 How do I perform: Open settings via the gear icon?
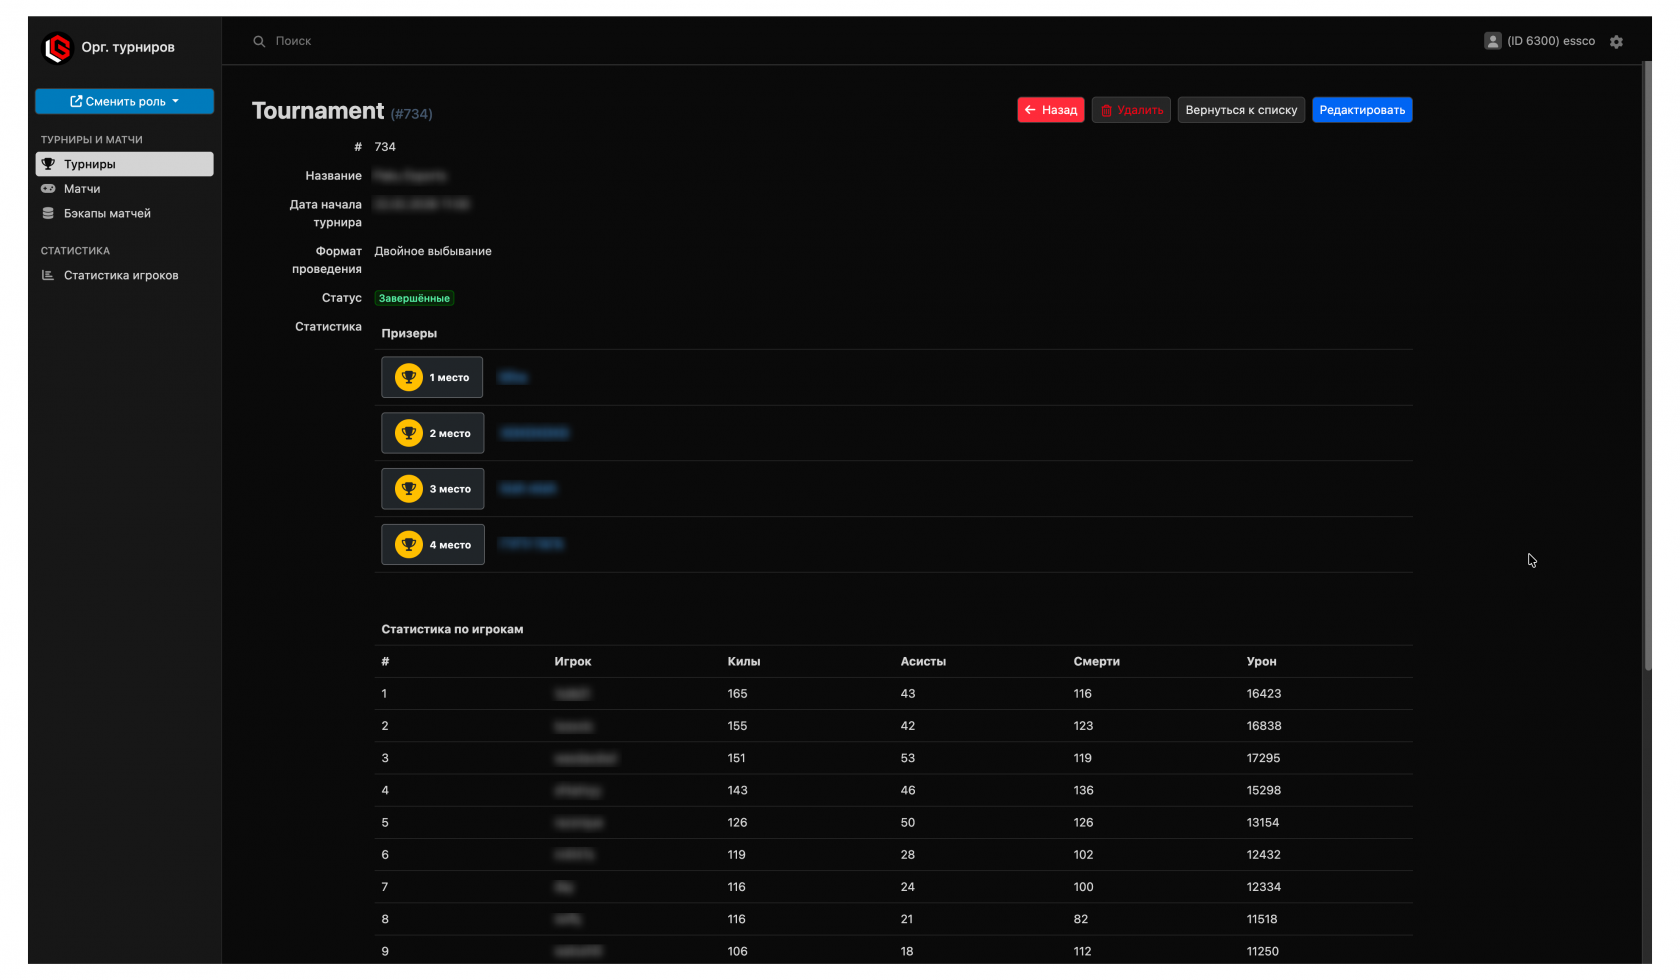click(x=1616, y=42)
